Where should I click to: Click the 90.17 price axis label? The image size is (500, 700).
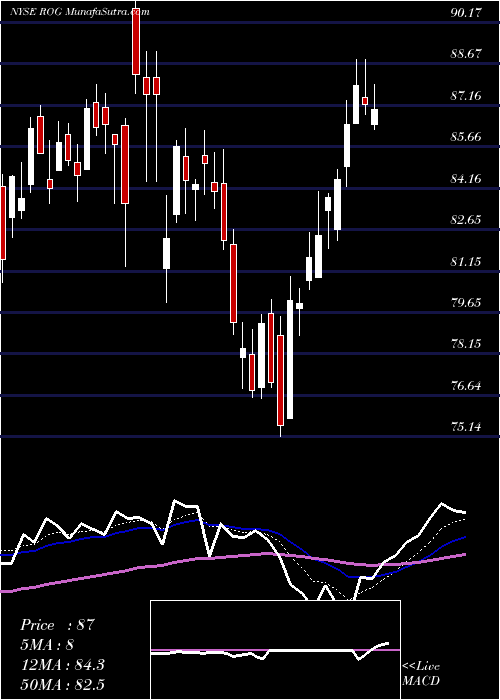click(x=466, y=12)
